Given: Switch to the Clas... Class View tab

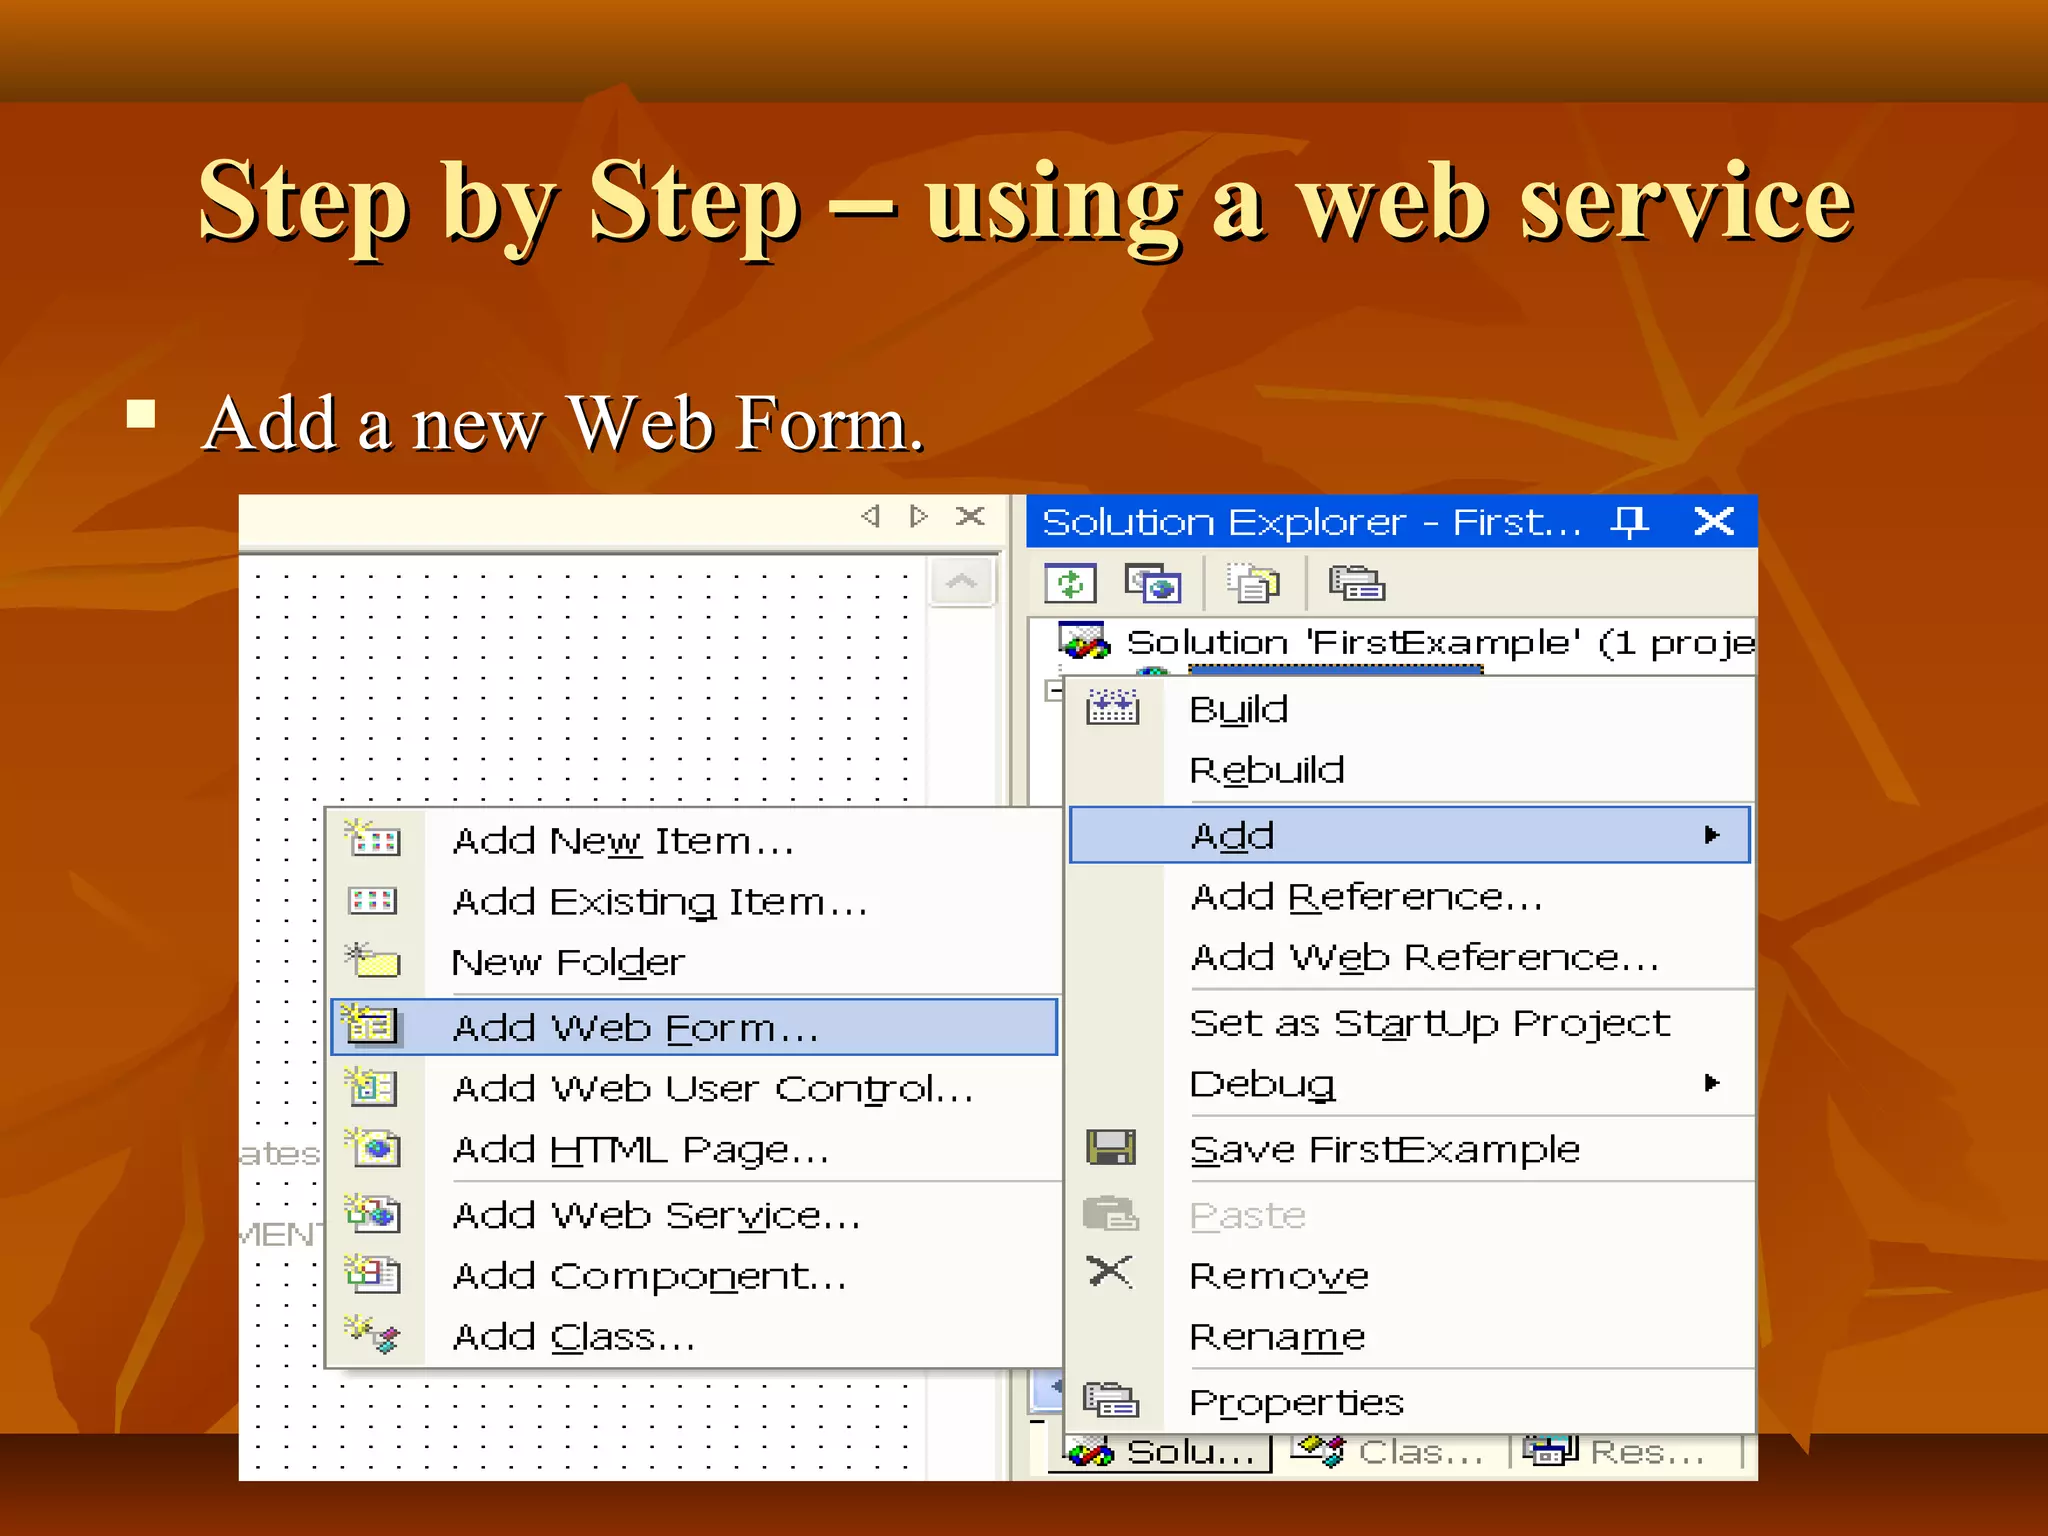Looking at the screenshot, I should click(1388, 1451).
